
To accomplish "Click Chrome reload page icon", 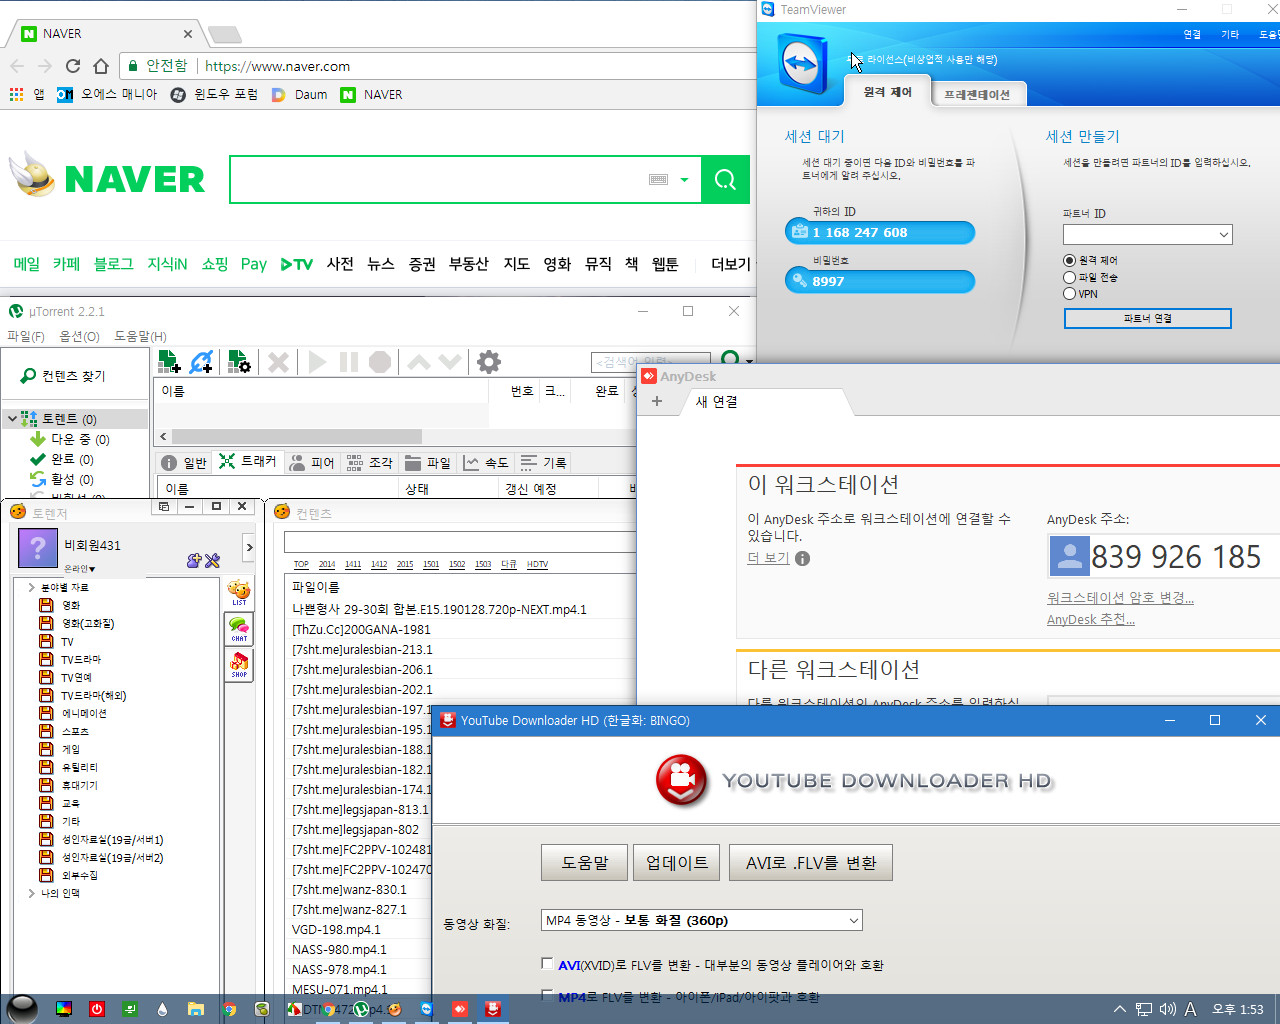I will 72,66.
